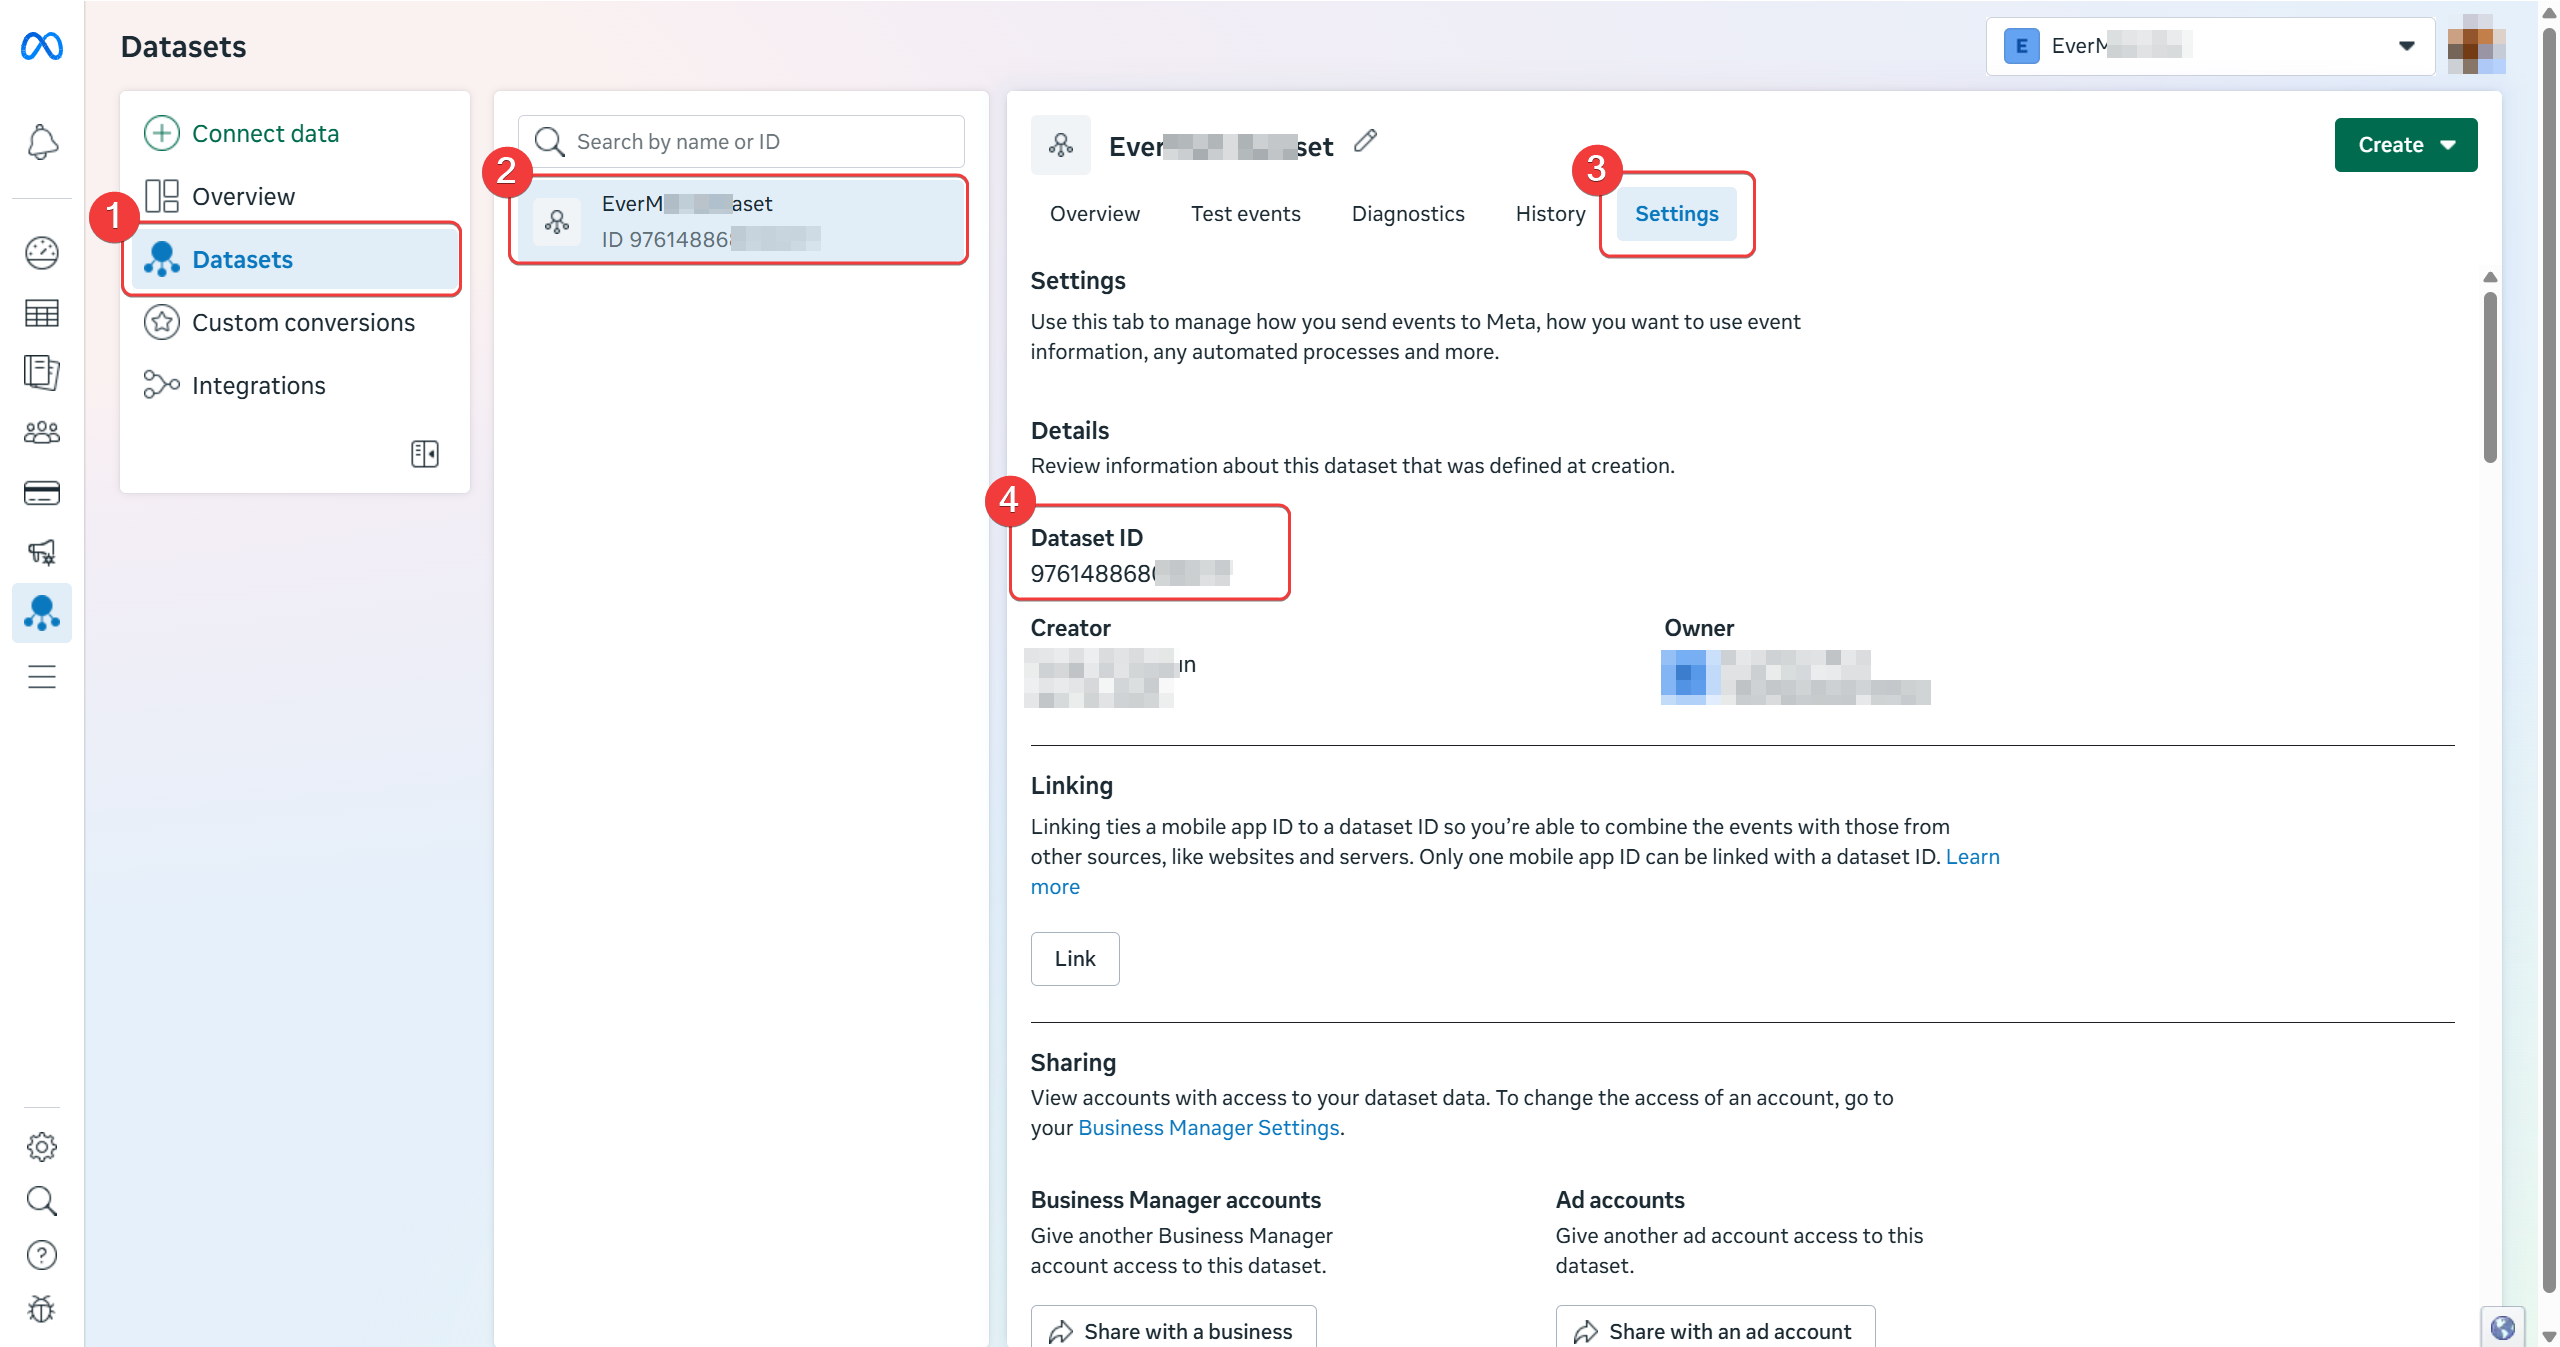Open notifications bell in sidebar
This screenshot has width=2560, height=1347.
(42, 142)
